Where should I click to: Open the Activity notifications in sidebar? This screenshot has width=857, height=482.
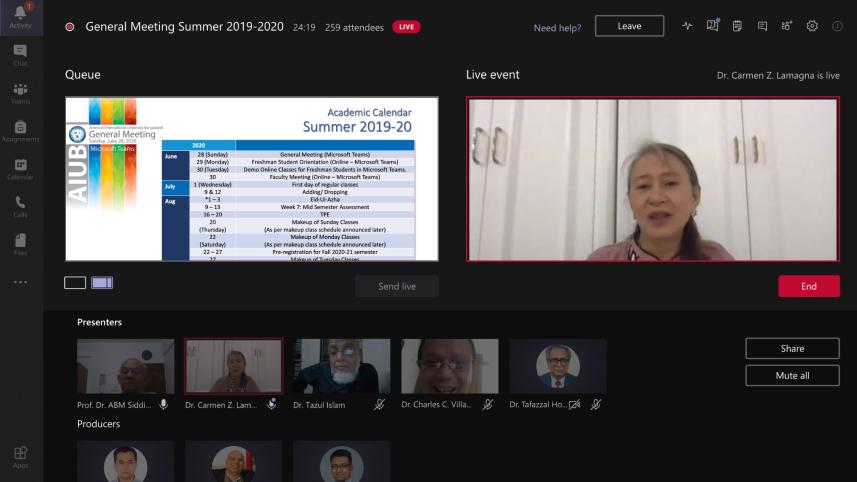coord(21,16)
